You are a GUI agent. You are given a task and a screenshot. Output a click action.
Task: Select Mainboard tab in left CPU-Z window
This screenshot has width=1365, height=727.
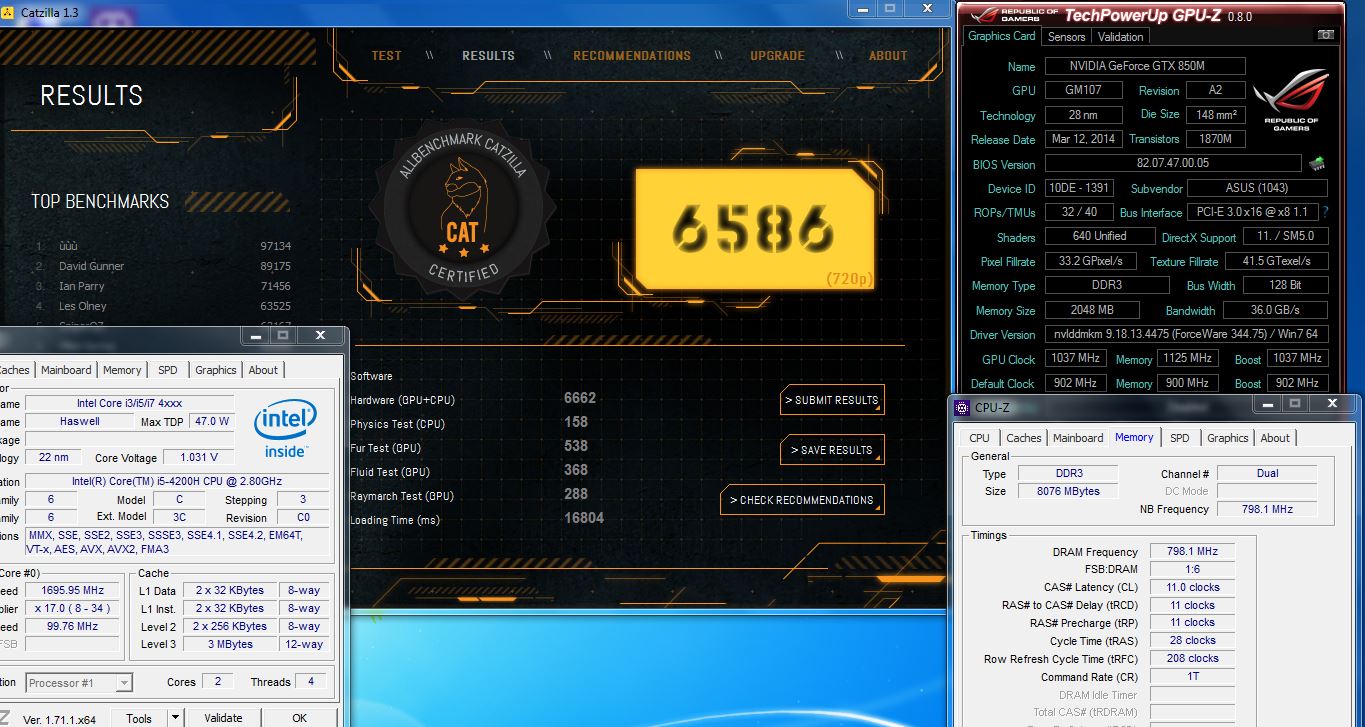point(66,370)
